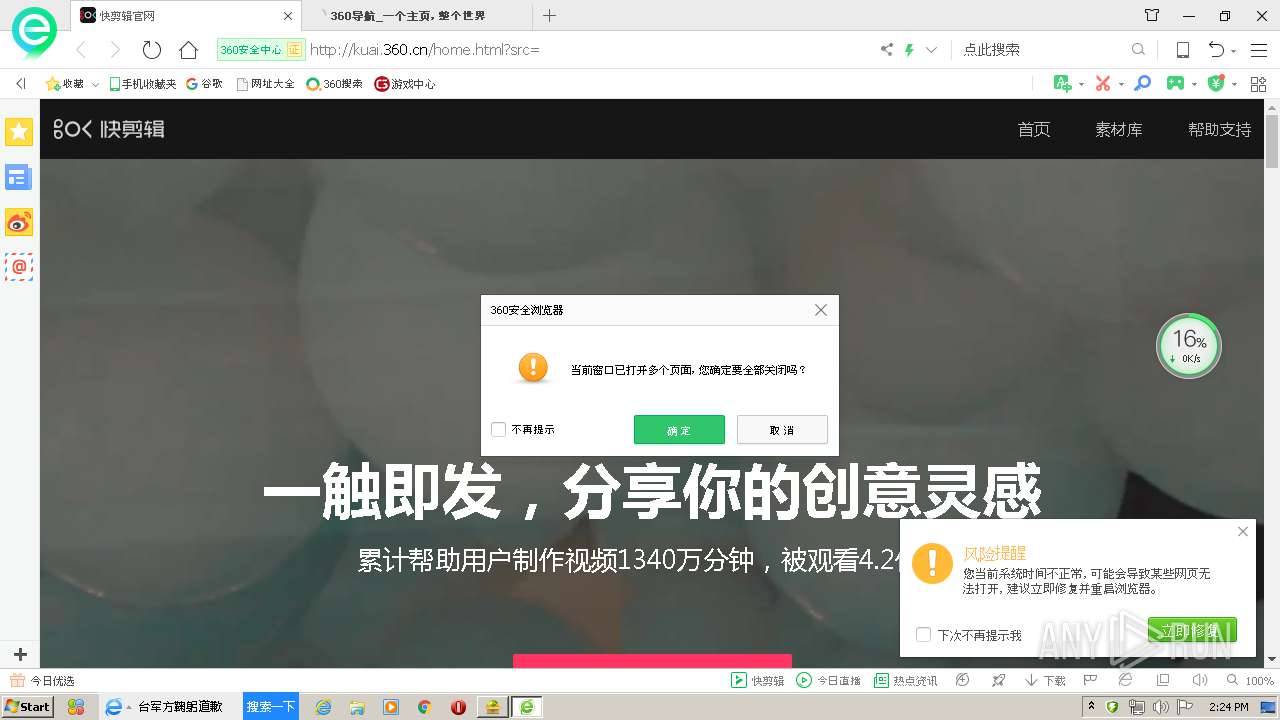Go back with the back arrow
Viewport: 1280px width, 720px height.
pos(81,49)
